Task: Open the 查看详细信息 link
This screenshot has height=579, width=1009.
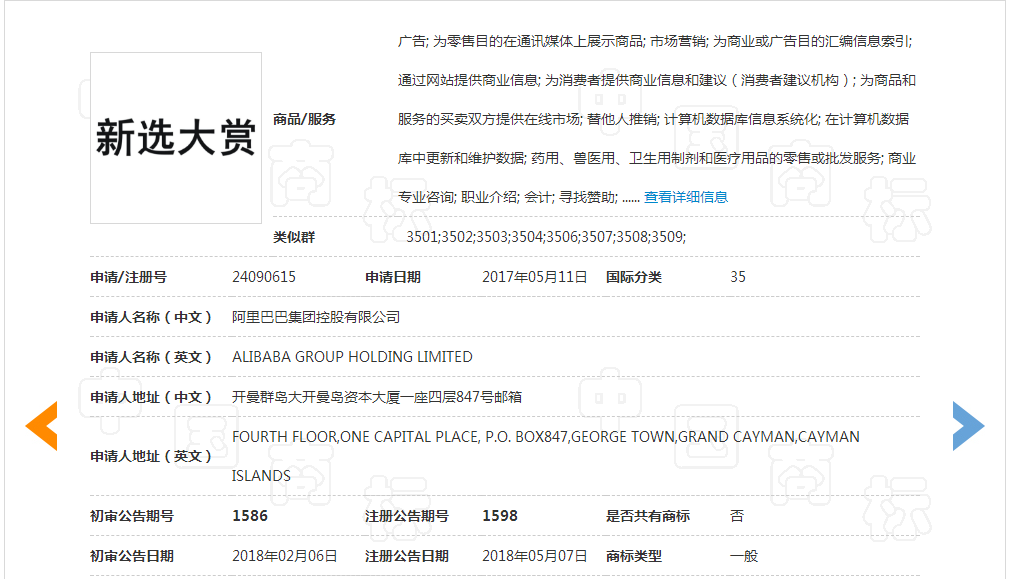Action: tap(686, 197)
